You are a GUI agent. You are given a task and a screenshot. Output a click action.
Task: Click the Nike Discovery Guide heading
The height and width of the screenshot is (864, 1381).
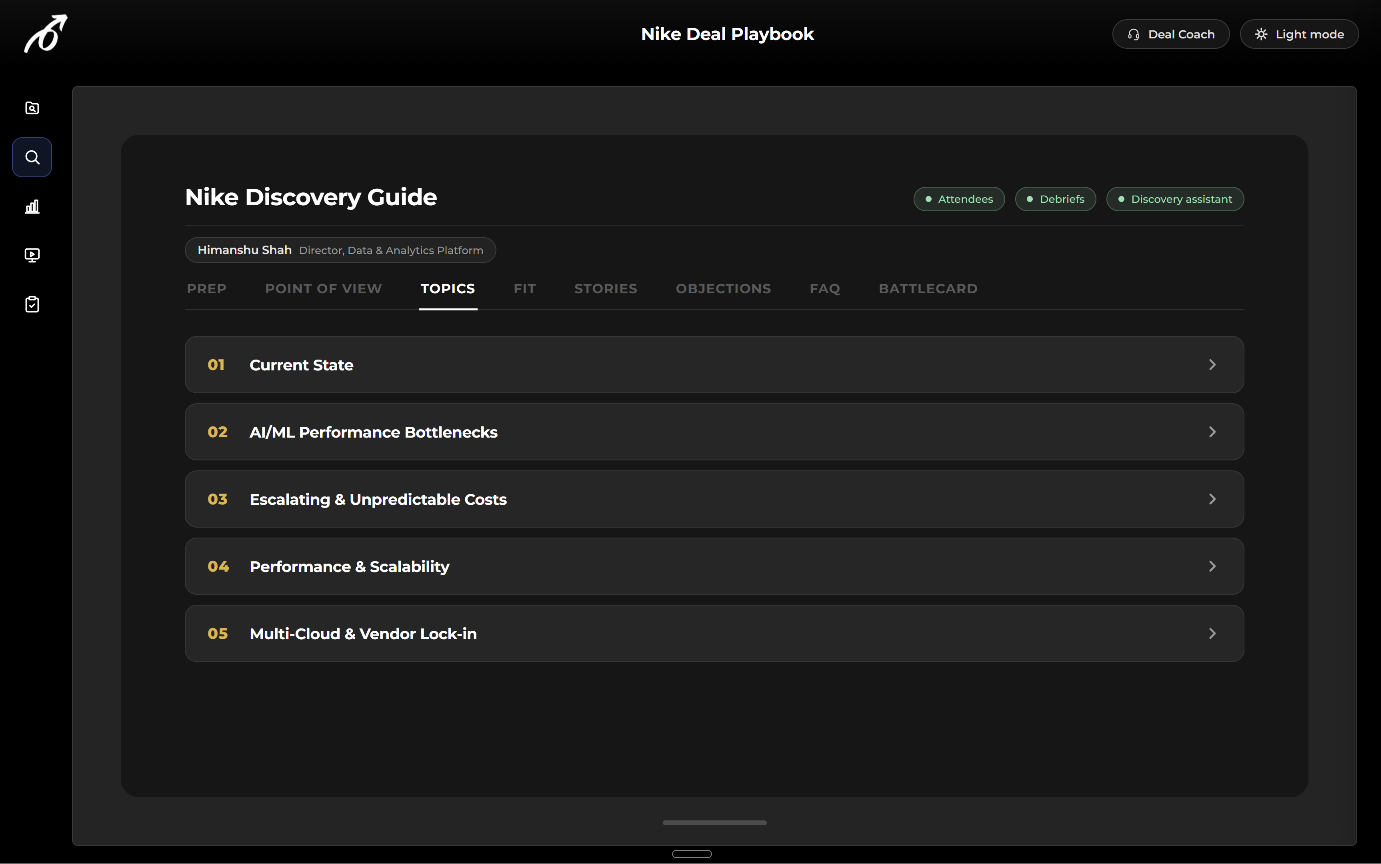click(311, 197)
